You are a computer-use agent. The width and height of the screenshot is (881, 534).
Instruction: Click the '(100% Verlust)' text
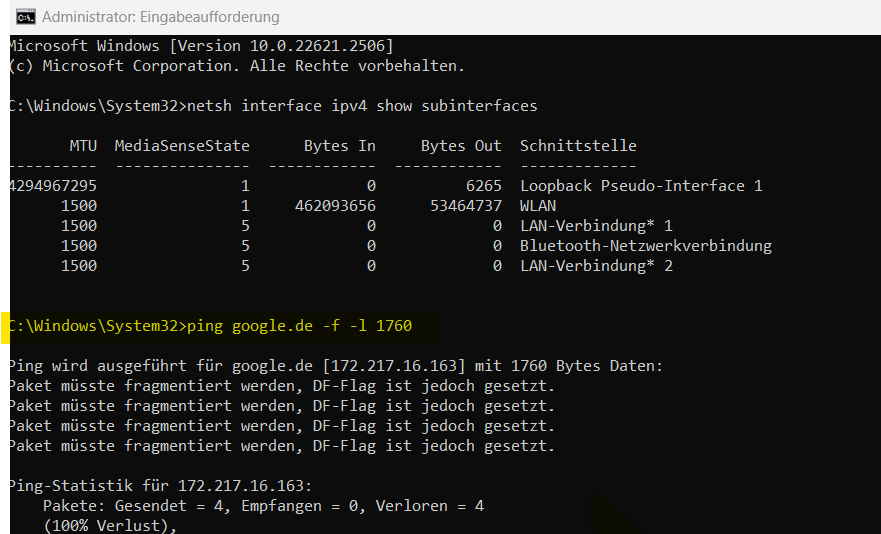[102, 525]
